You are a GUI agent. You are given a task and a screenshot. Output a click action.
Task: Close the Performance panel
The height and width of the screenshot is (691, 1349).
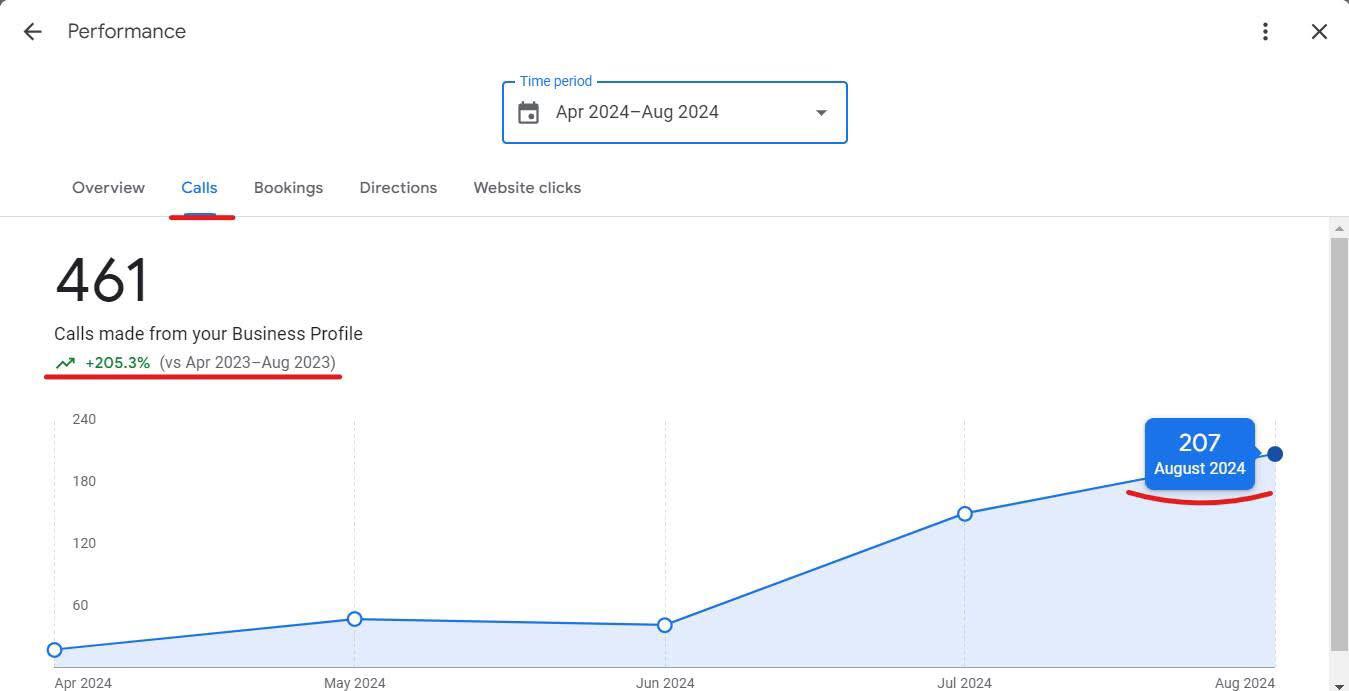[1319, 32]
